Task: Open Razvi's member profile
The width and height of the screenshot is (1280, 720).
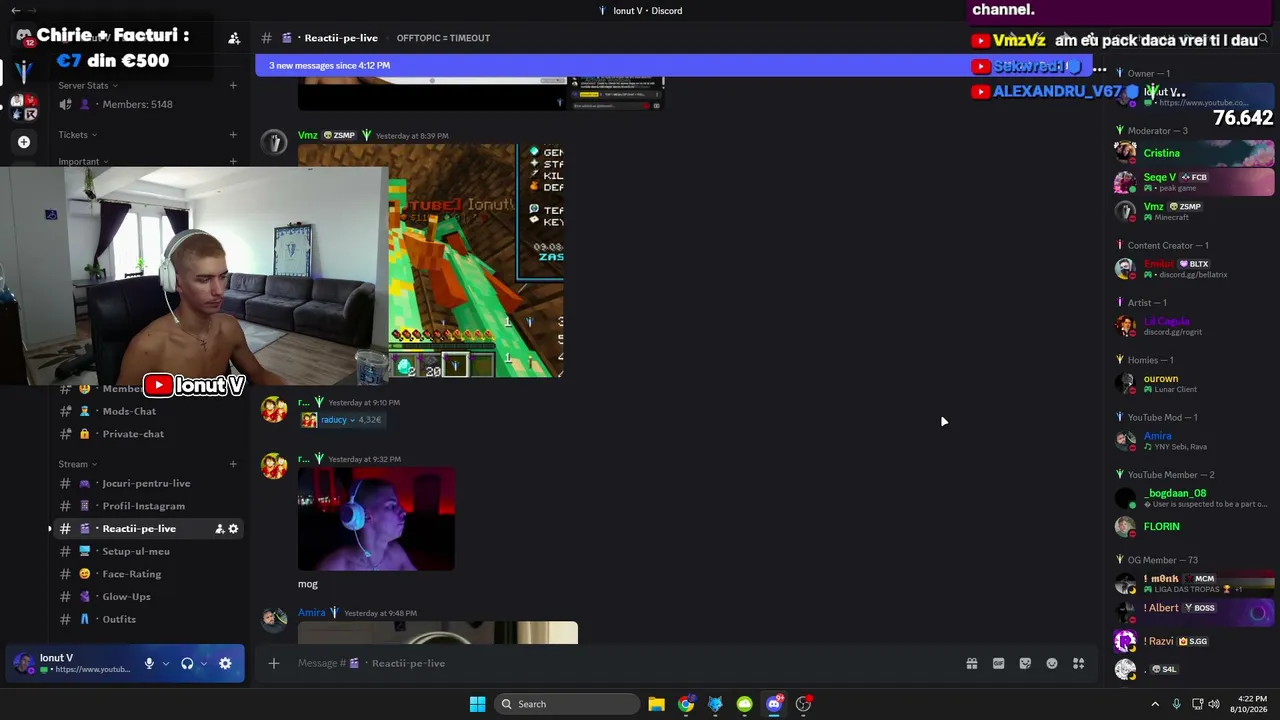Action: click(x=1194, y=641)
